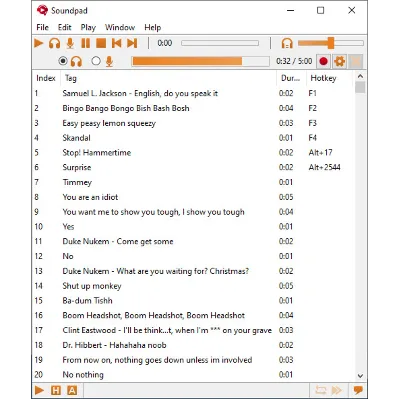Click the scroll down arrow of the sound list
This screenshot has width=400, height=400.
point(360,376)
